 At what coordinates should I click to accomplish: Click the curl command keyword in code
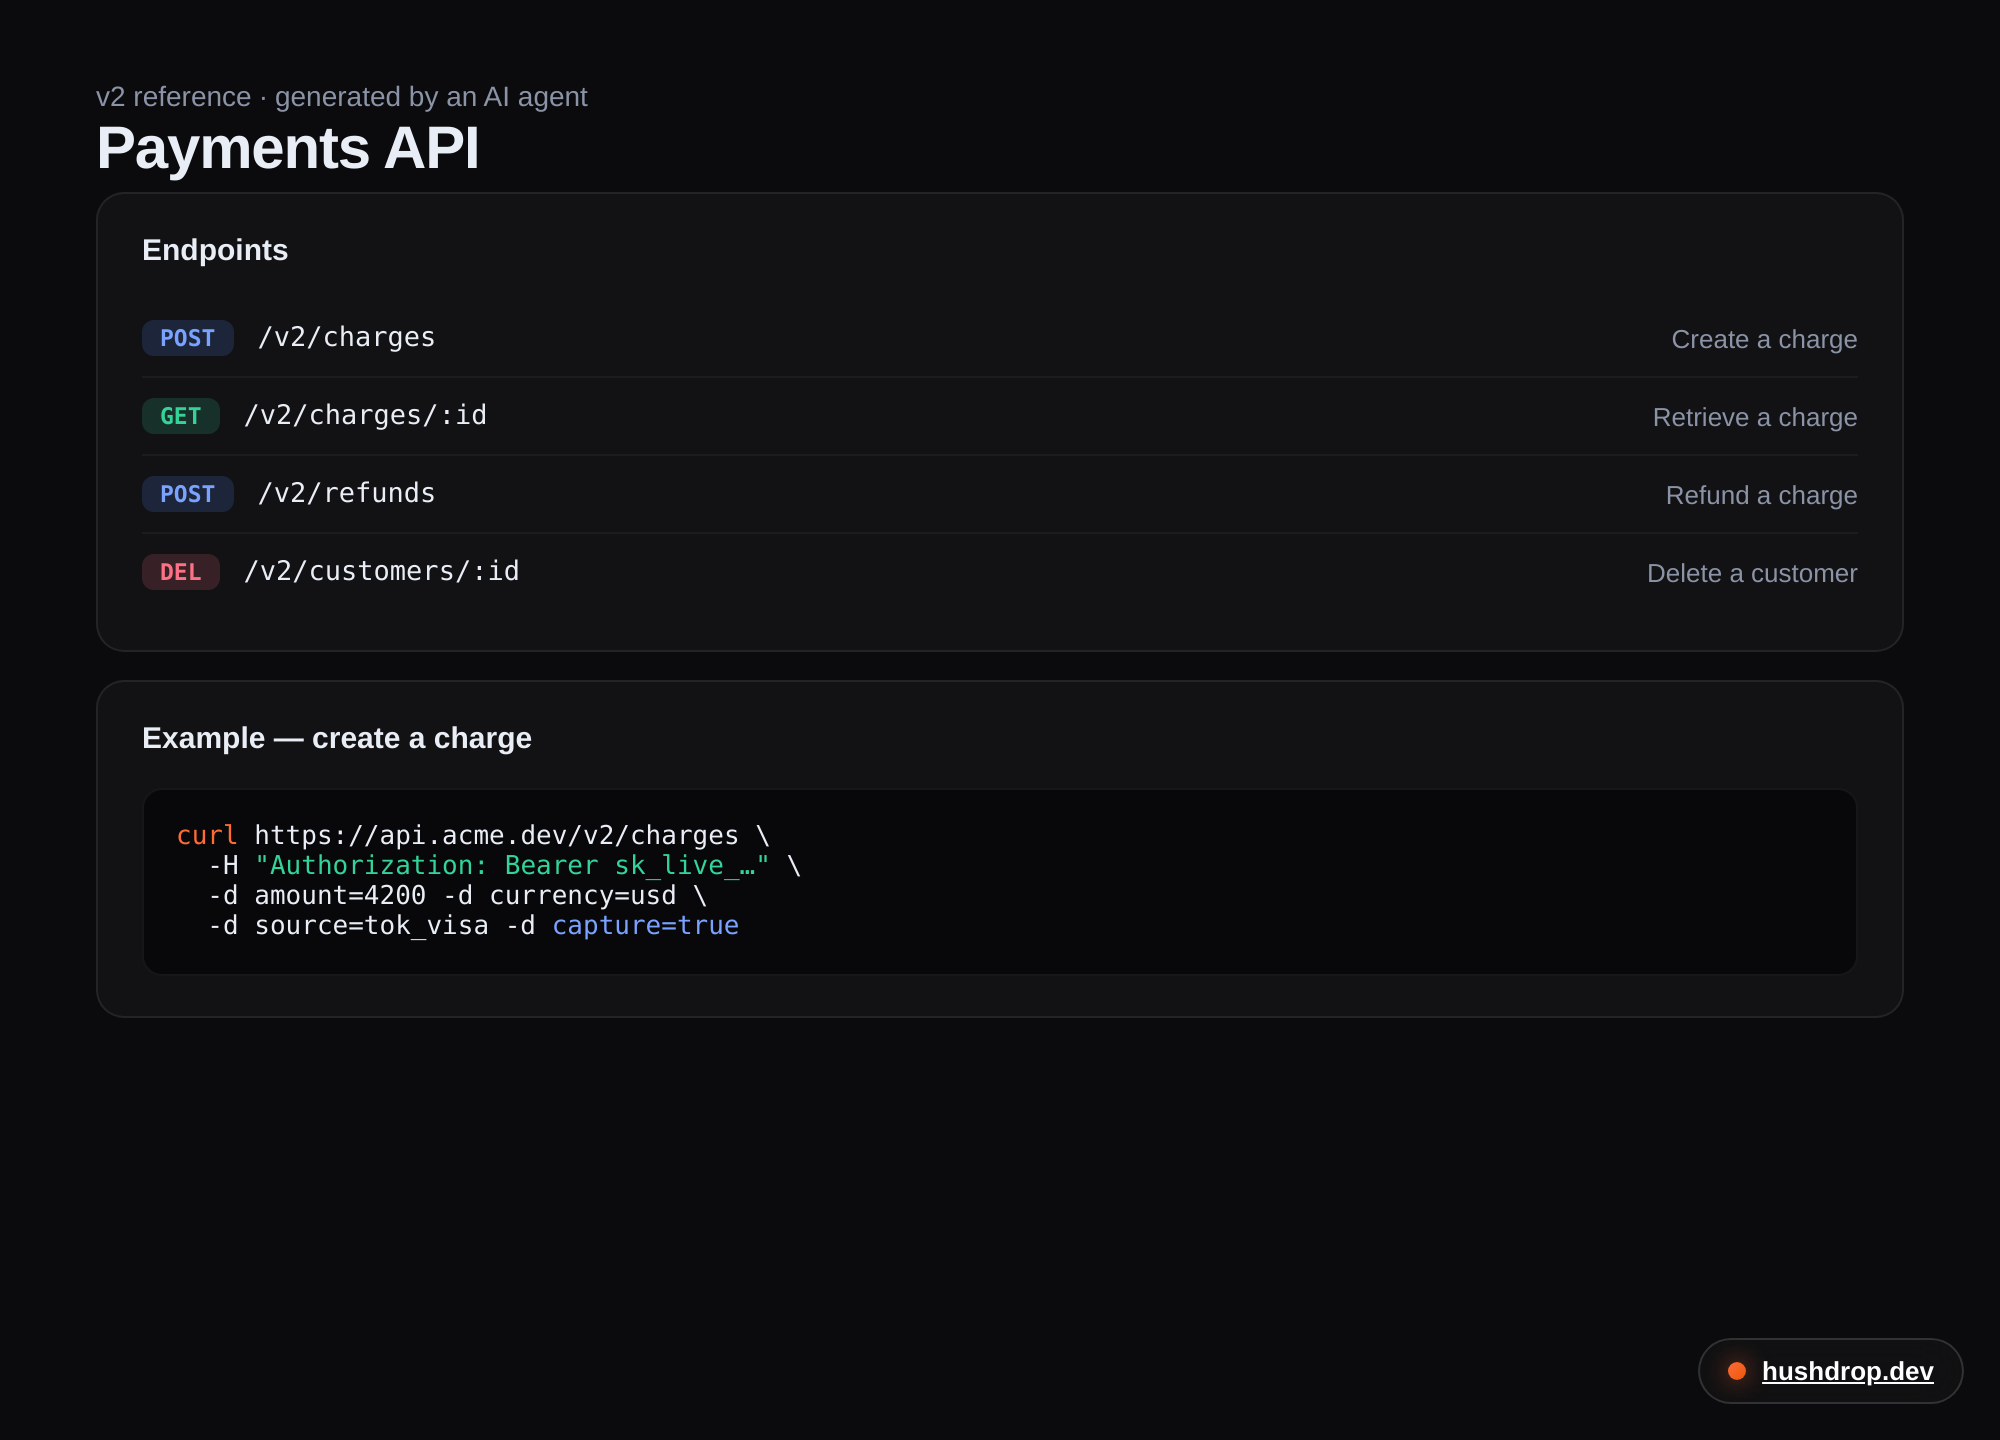point(207,835)
